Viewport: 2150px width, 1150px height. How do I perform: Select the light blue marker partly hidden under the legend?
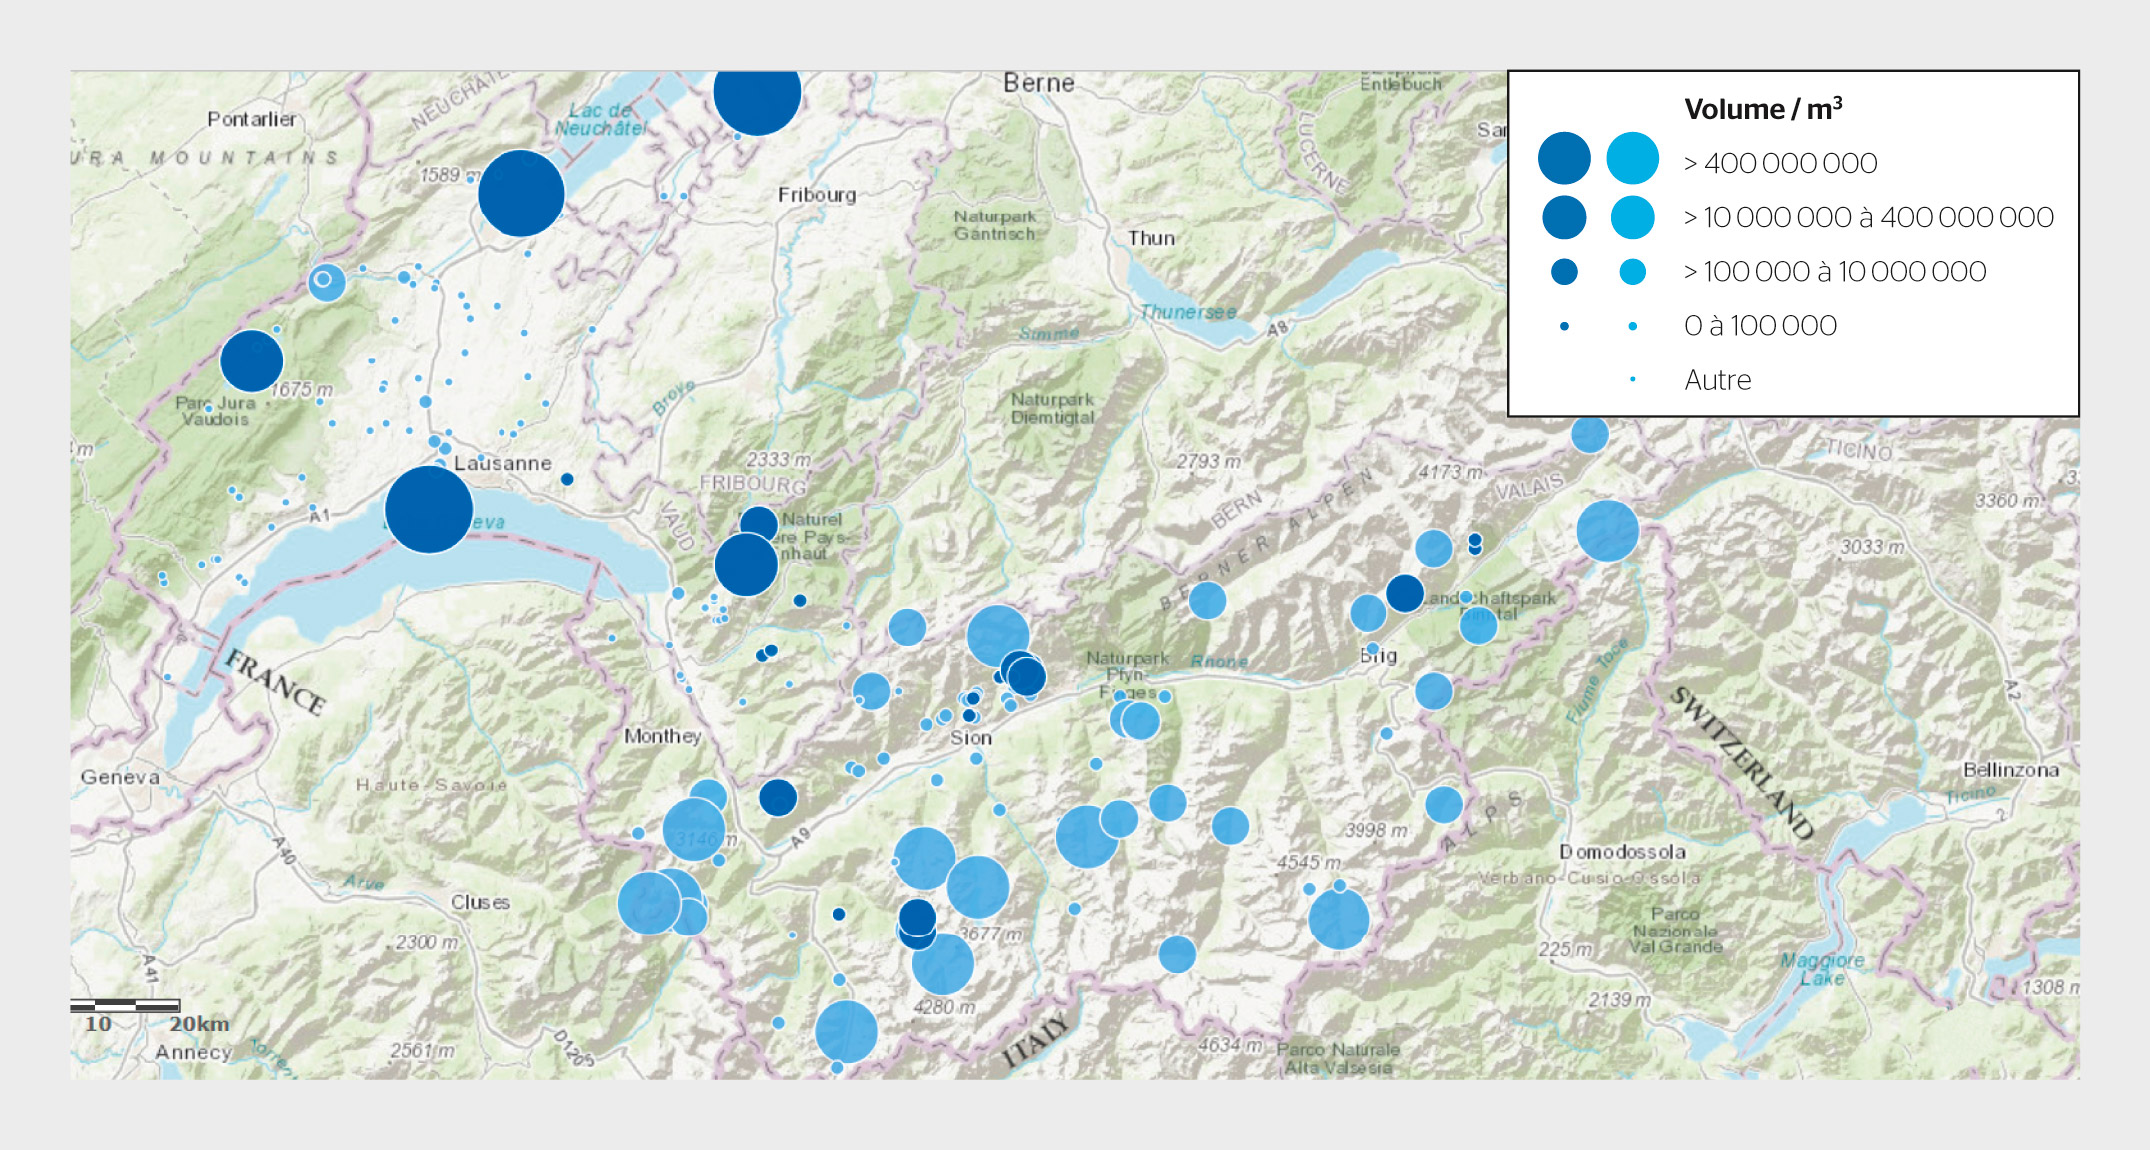point(1589,434)
